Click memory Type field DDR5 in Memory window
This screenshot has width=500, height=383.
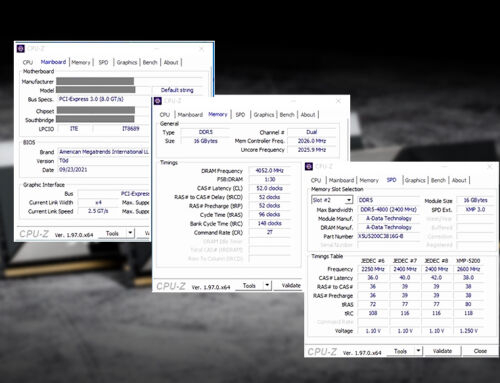click(x=205, y=132)
